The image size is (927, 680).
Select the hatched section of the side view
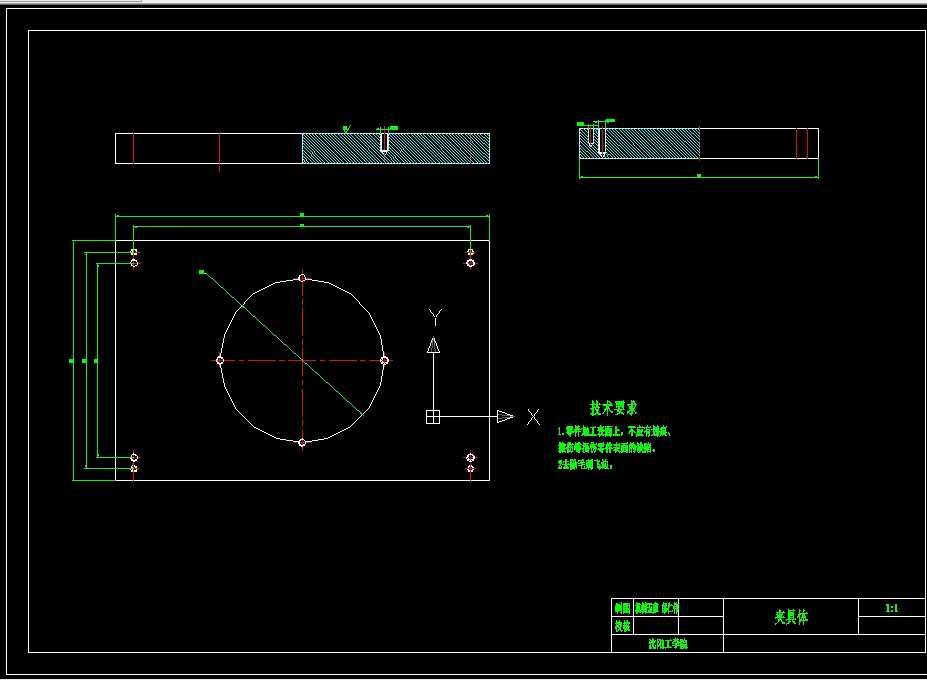click(x=640, y=144)
